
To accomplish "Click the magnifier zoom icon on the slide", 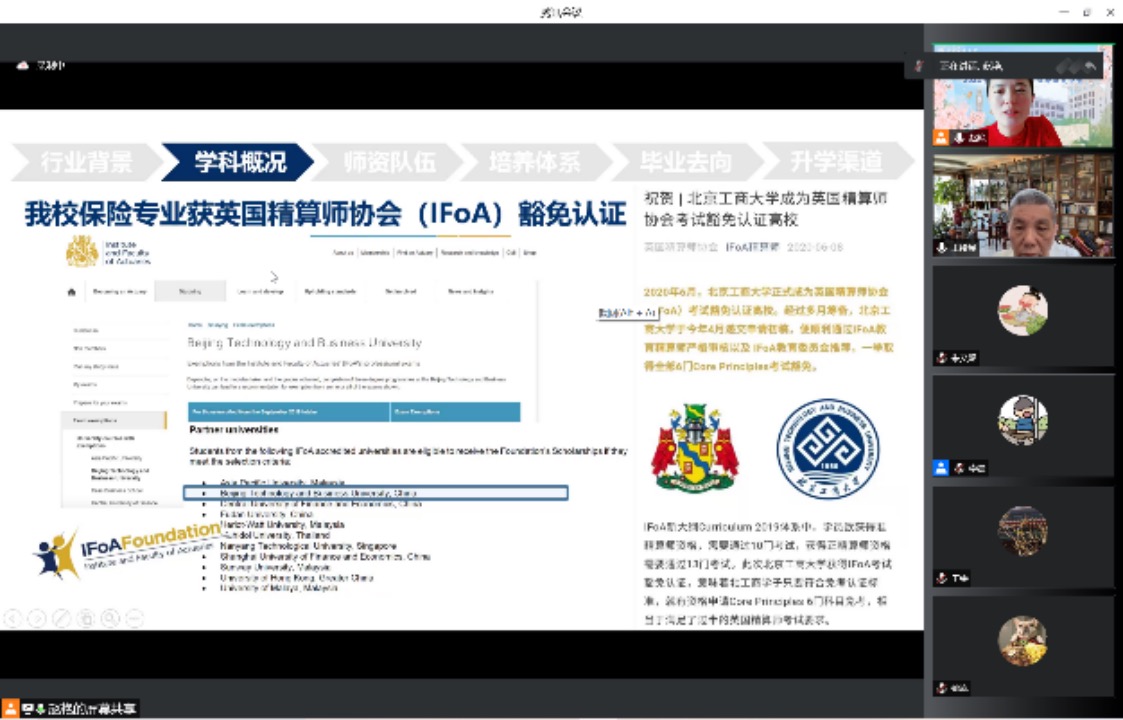I will [x=110, y=618].
